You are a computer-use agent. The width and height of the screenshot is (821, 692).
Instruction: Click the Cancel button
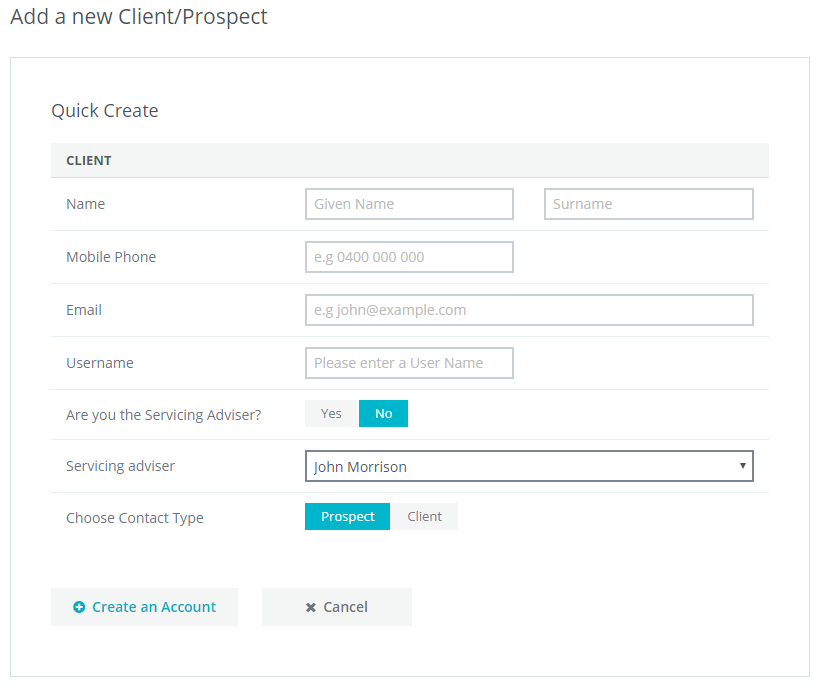click(336, 606)
